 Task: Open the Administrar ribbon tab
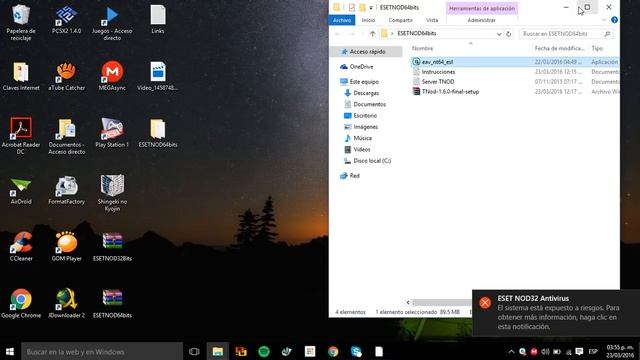[x=482, y=20]
